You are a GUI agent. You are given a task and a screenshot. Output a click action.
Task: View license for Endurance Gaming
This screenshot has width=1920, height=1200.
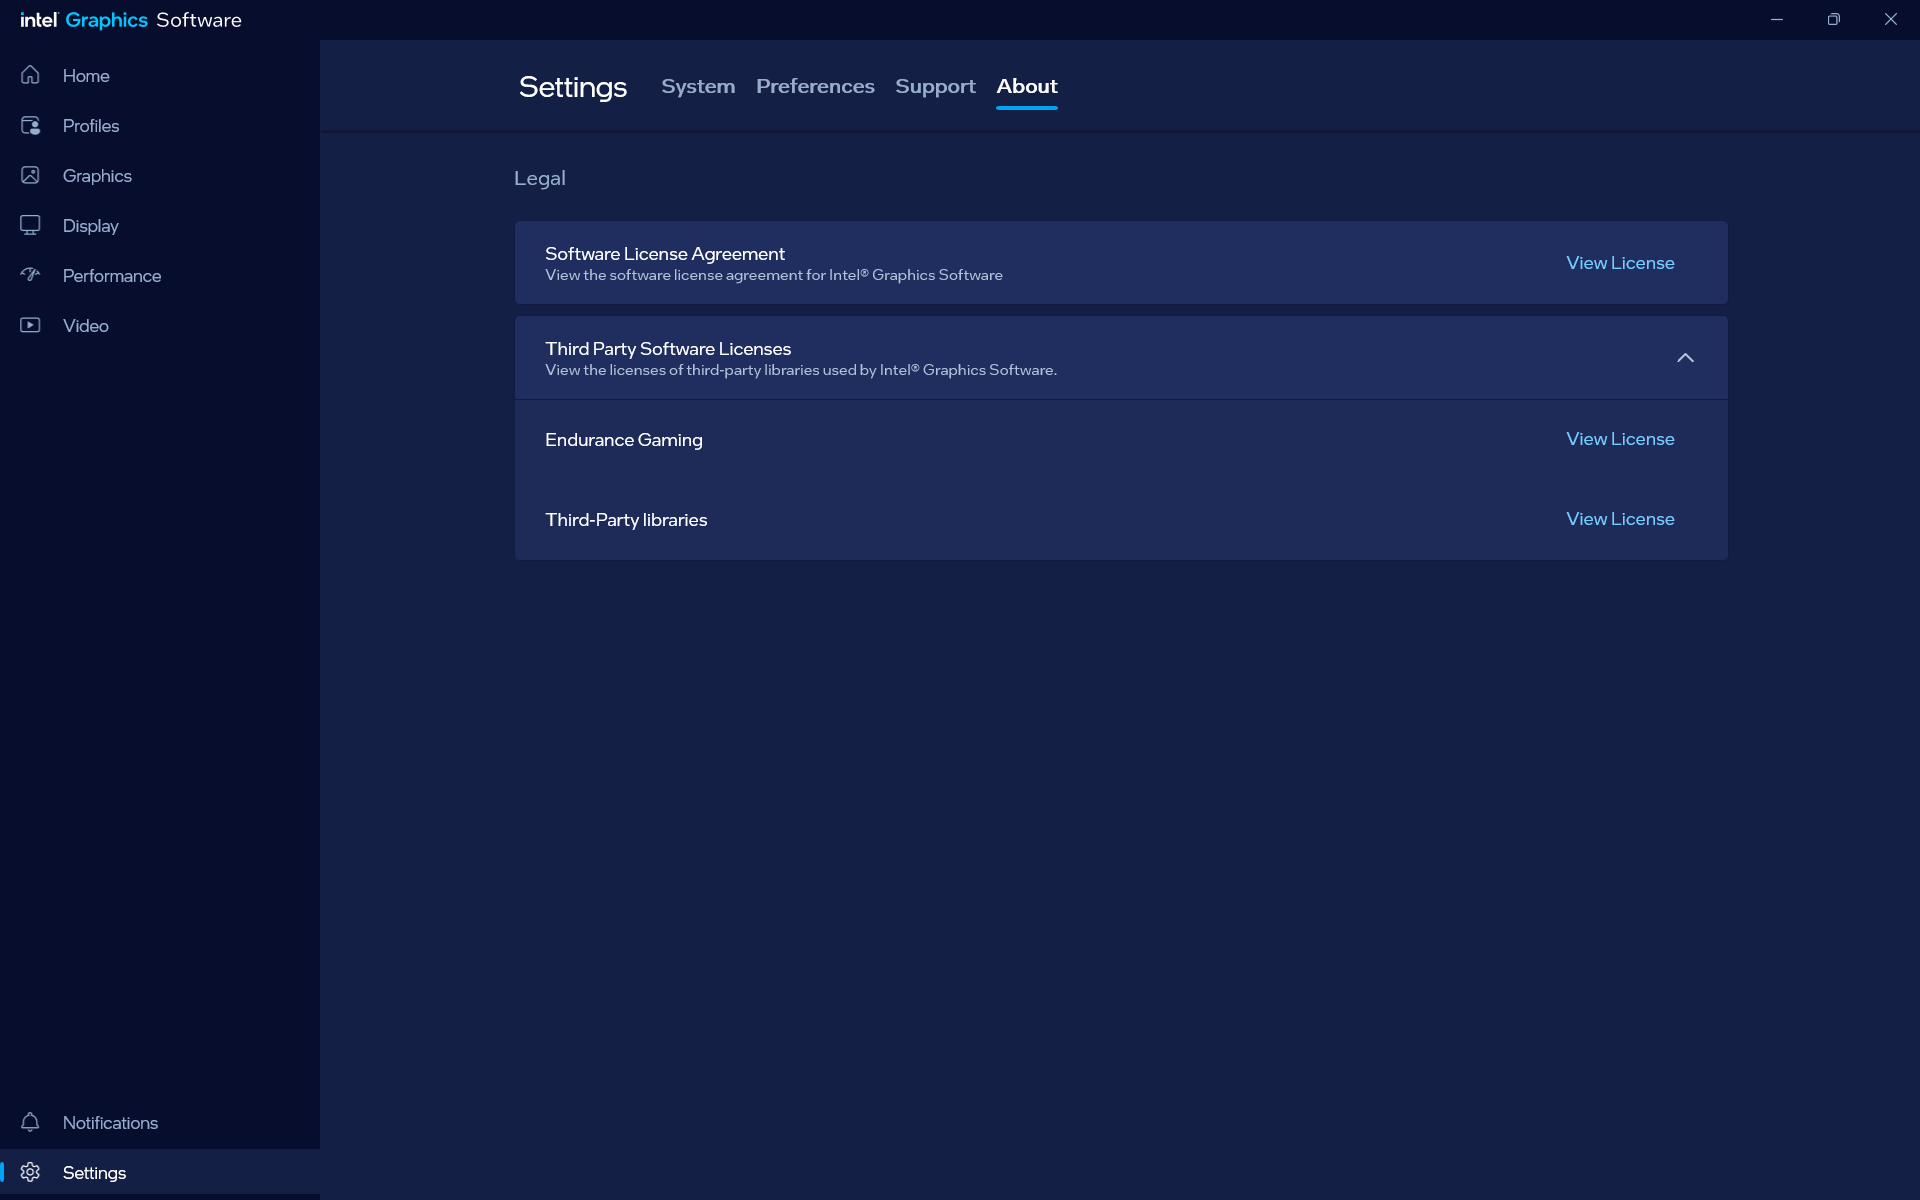click(x=1620, y=439)
